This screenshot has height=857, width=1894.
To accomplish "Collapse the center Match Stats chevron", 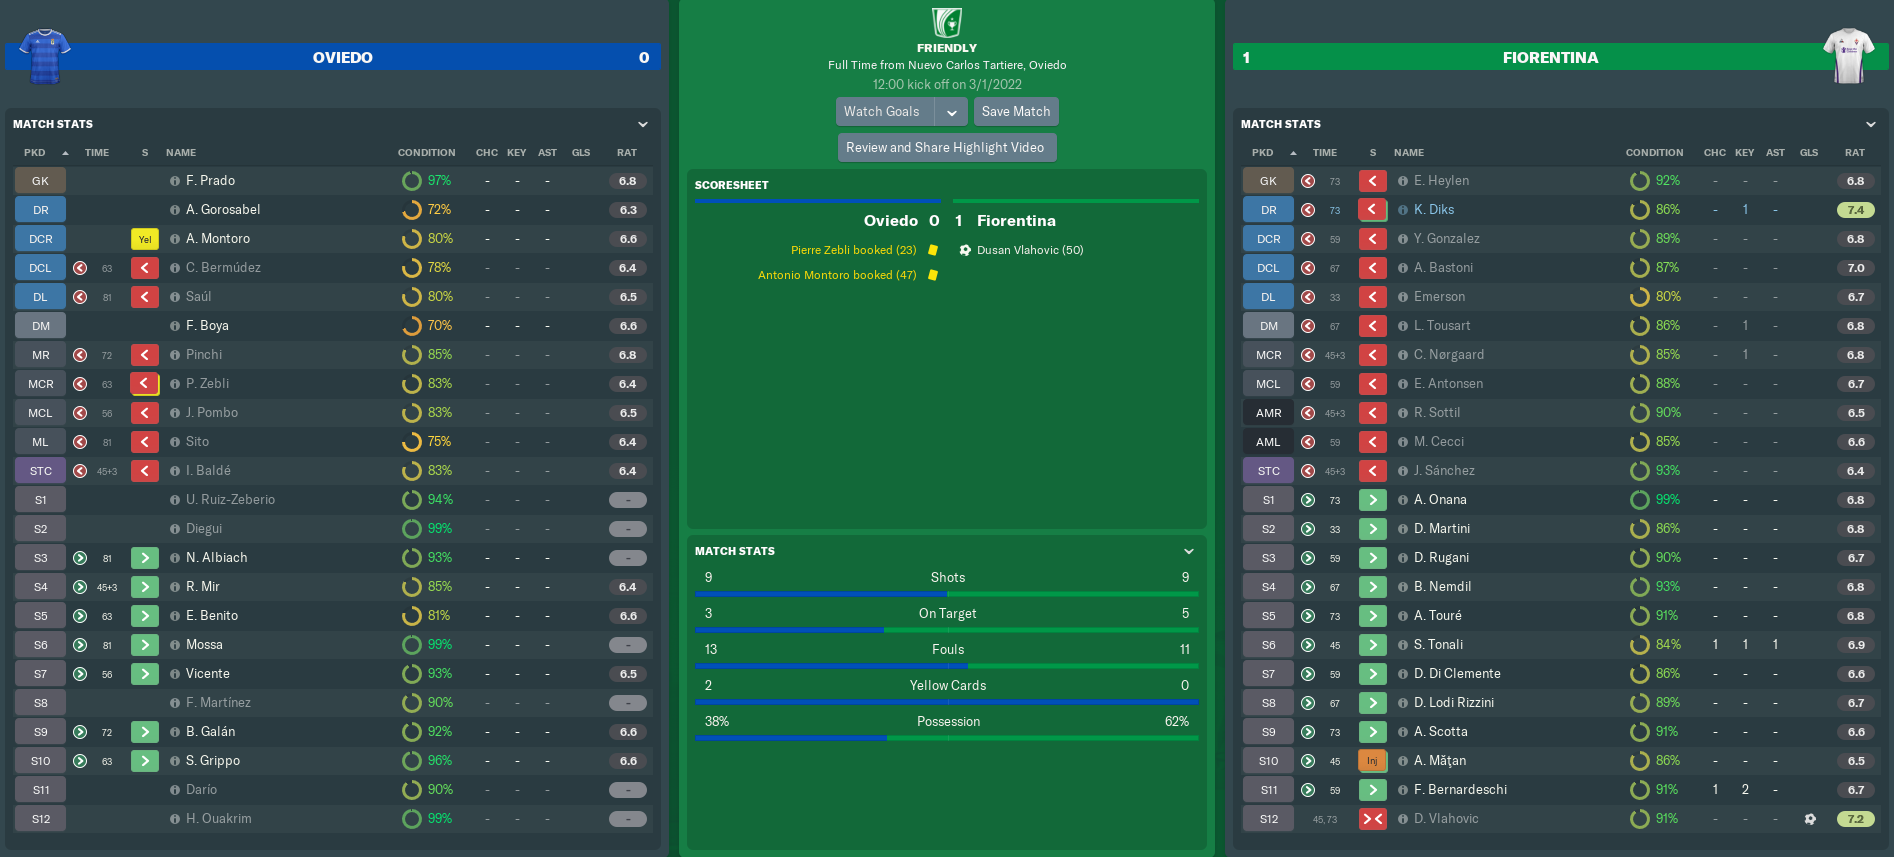I will coord(1189,551).
